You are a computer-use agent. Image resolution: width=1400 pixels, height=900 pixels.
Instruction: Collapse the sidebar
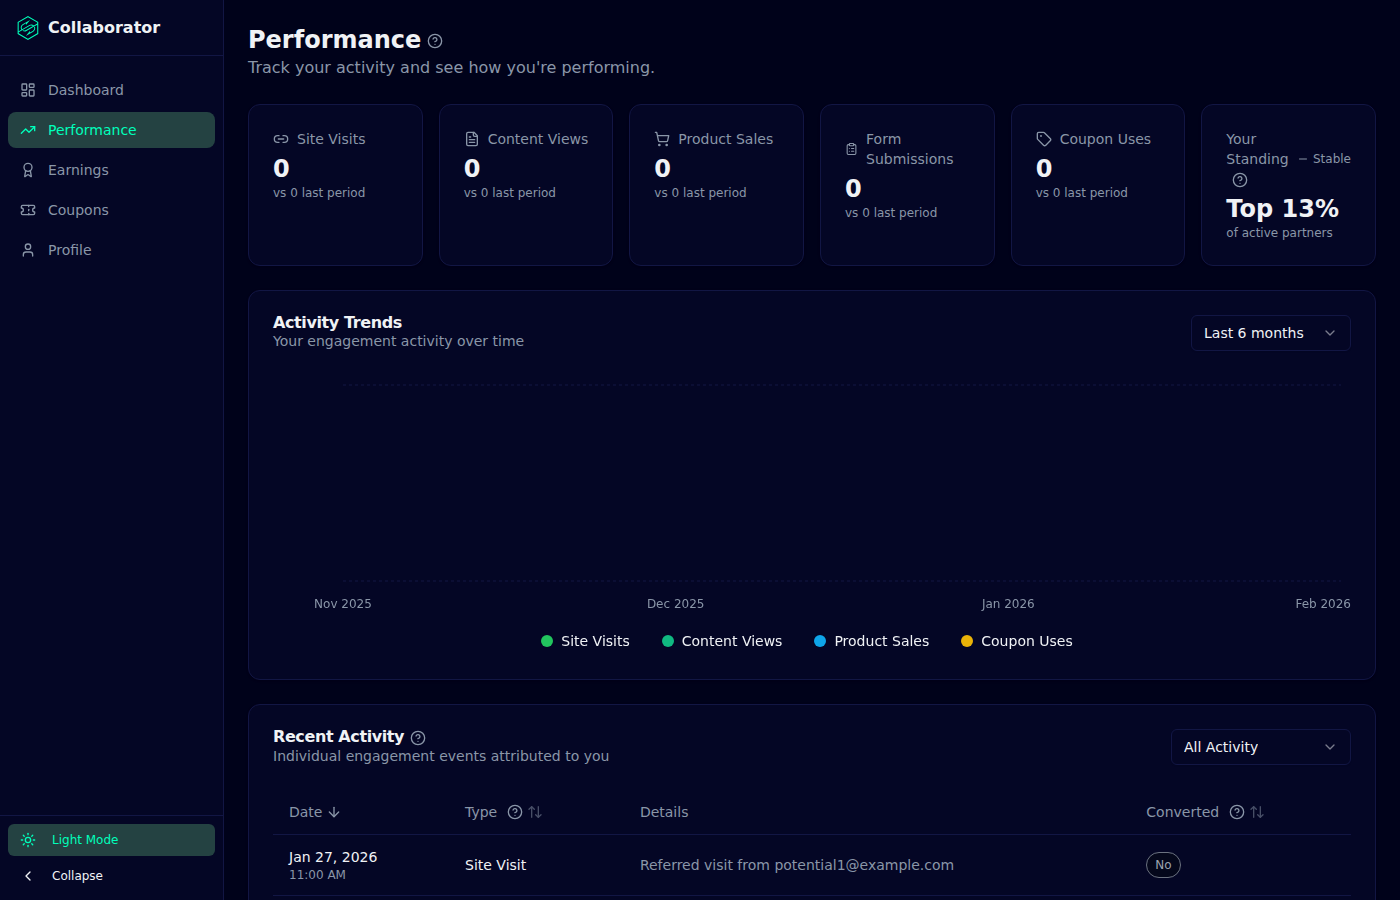coord(111,876)
